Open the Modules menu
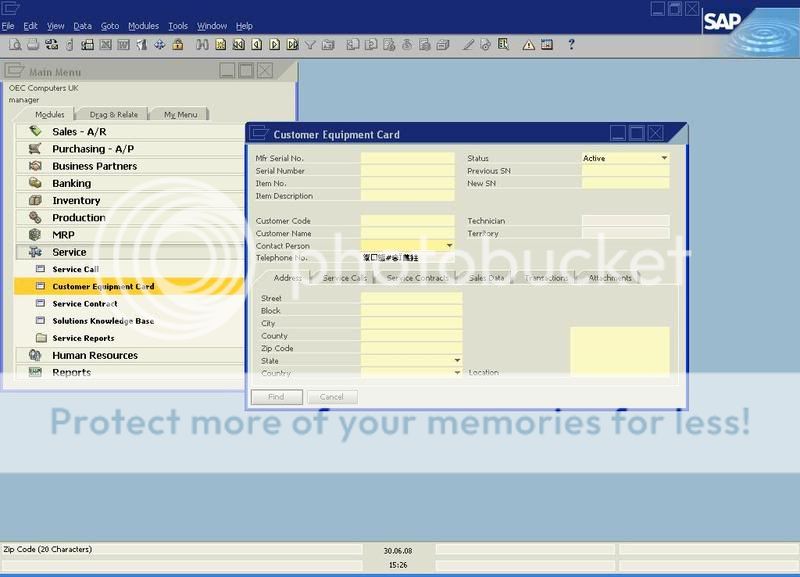 click(x=143, y=25)
